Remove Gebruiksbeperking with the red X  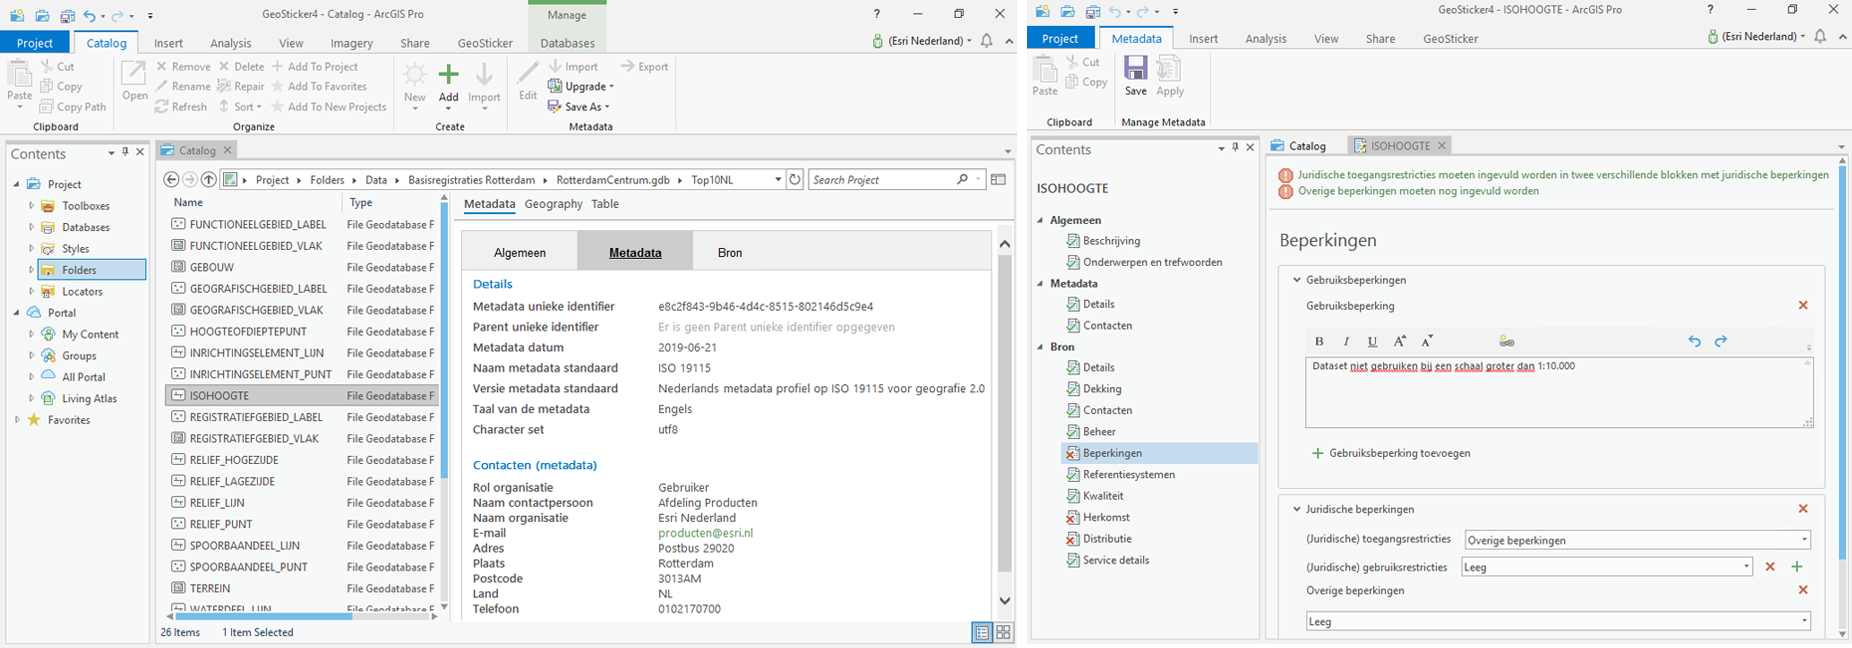pos(1803,306)
